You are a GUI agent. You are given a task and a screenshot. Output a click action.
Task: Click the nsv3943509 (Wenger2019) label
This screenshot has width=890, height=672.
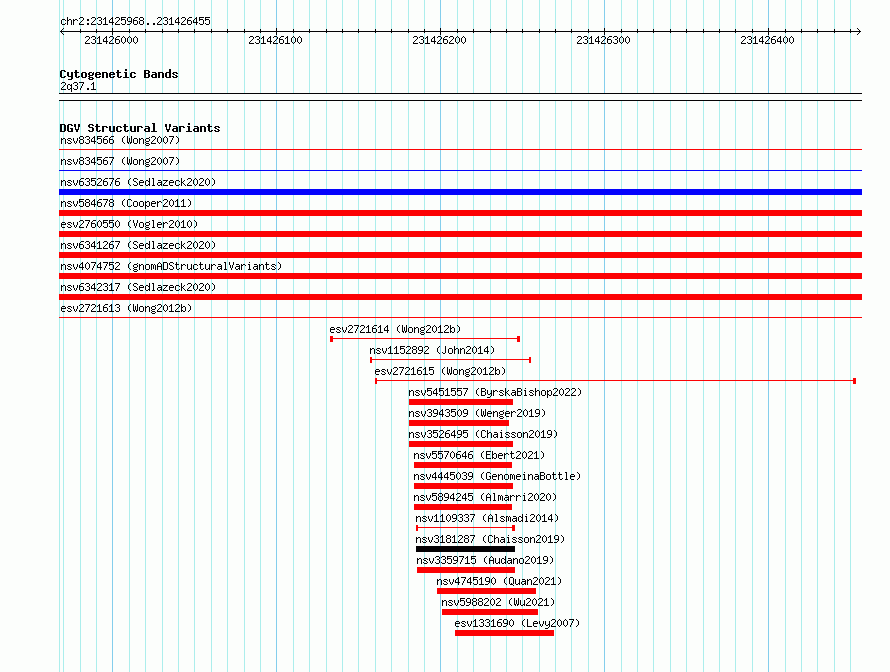(x=477, y=413)
